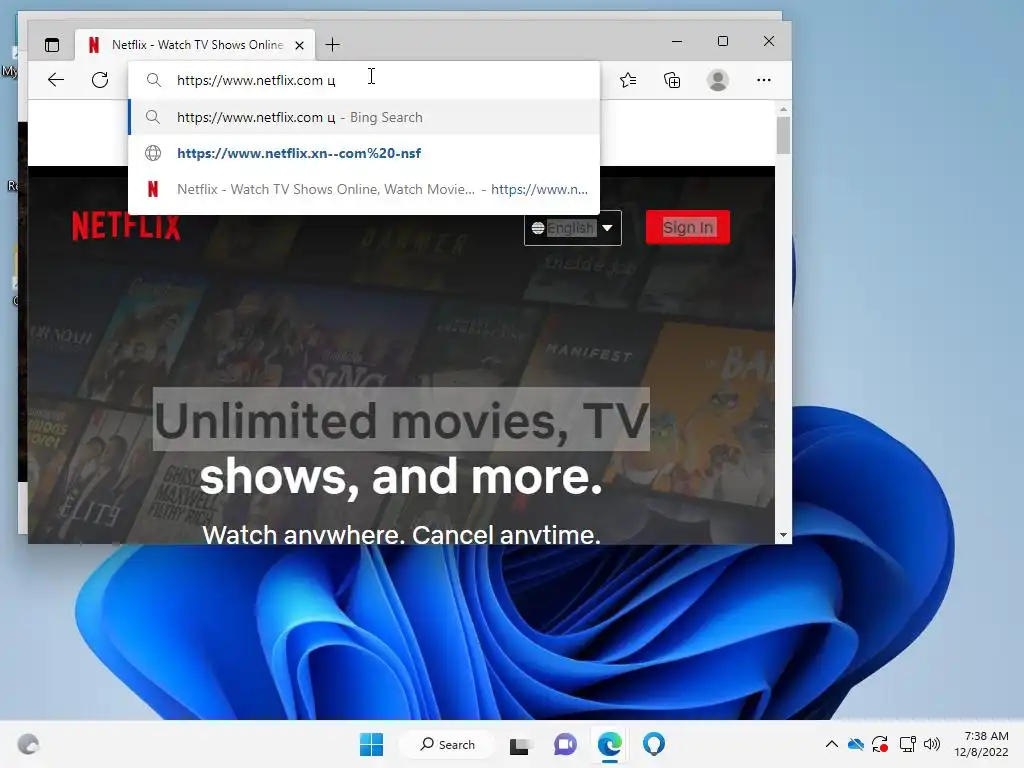
Task: Click the page scrollbar down arrow
Action: pos(783,536)
